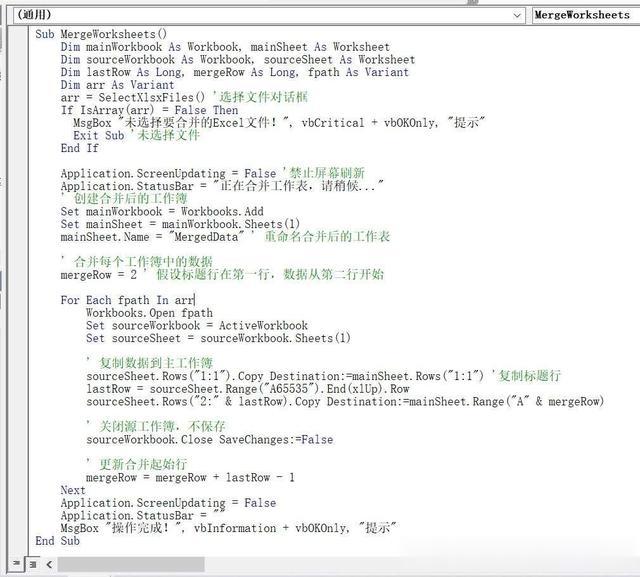Open the (通用) object dropdown arrow
Screen dimensions: 640x577
[517, 16]
